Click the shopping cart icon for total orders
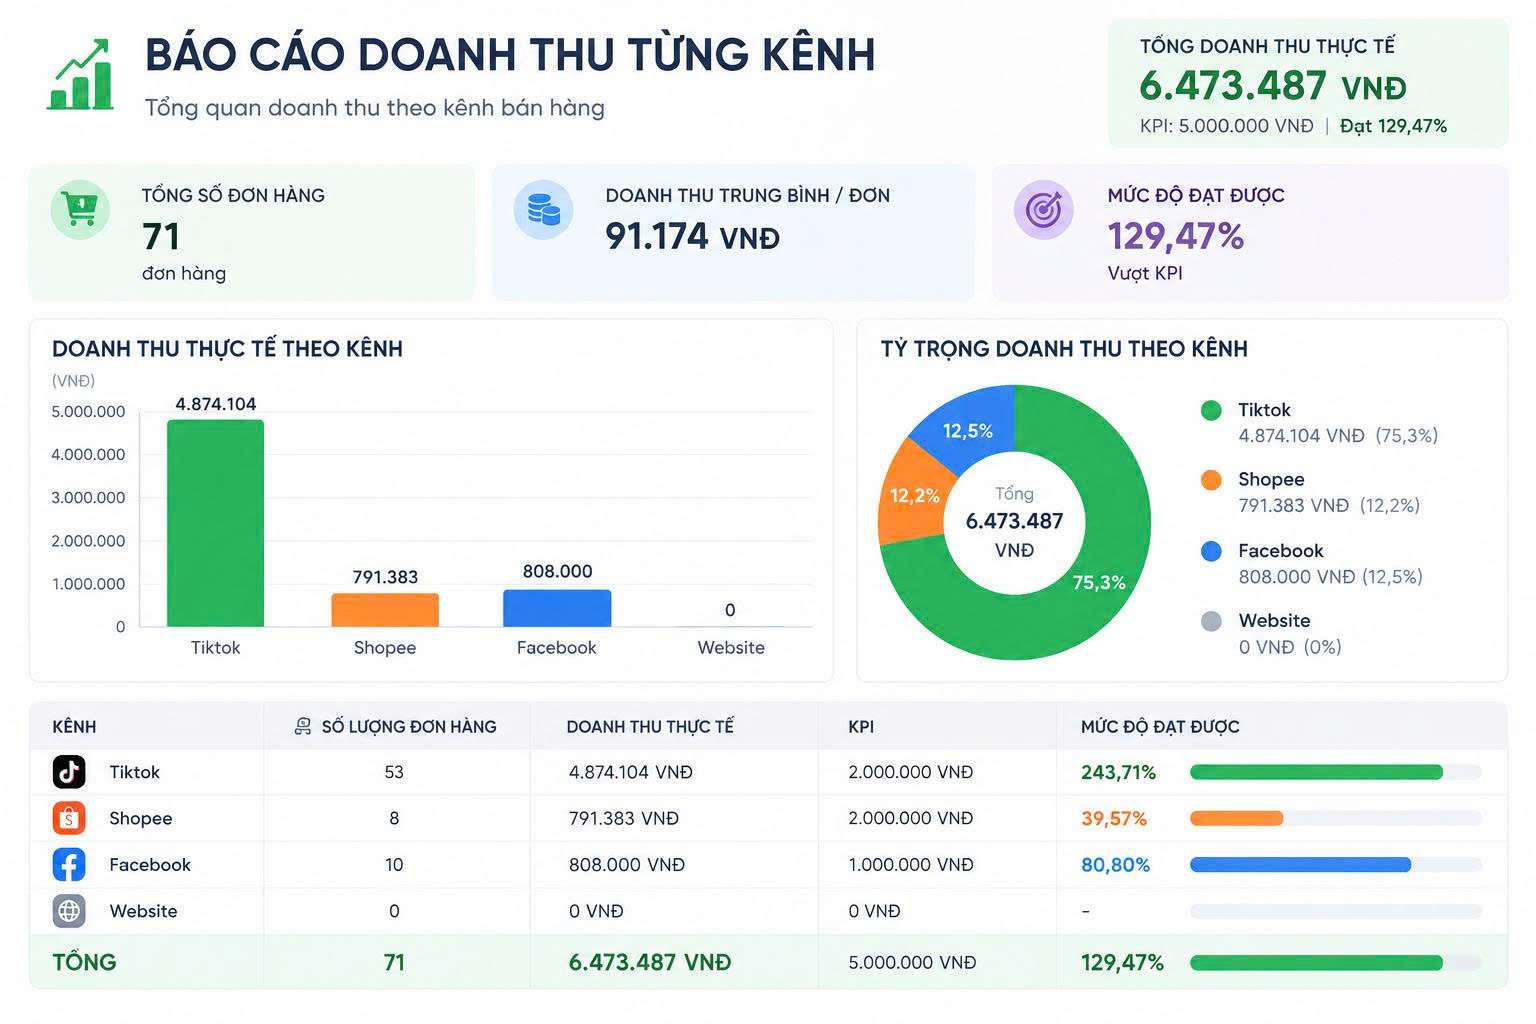The width and height of the screenshot is (1536, 1024). coord(80,209)
